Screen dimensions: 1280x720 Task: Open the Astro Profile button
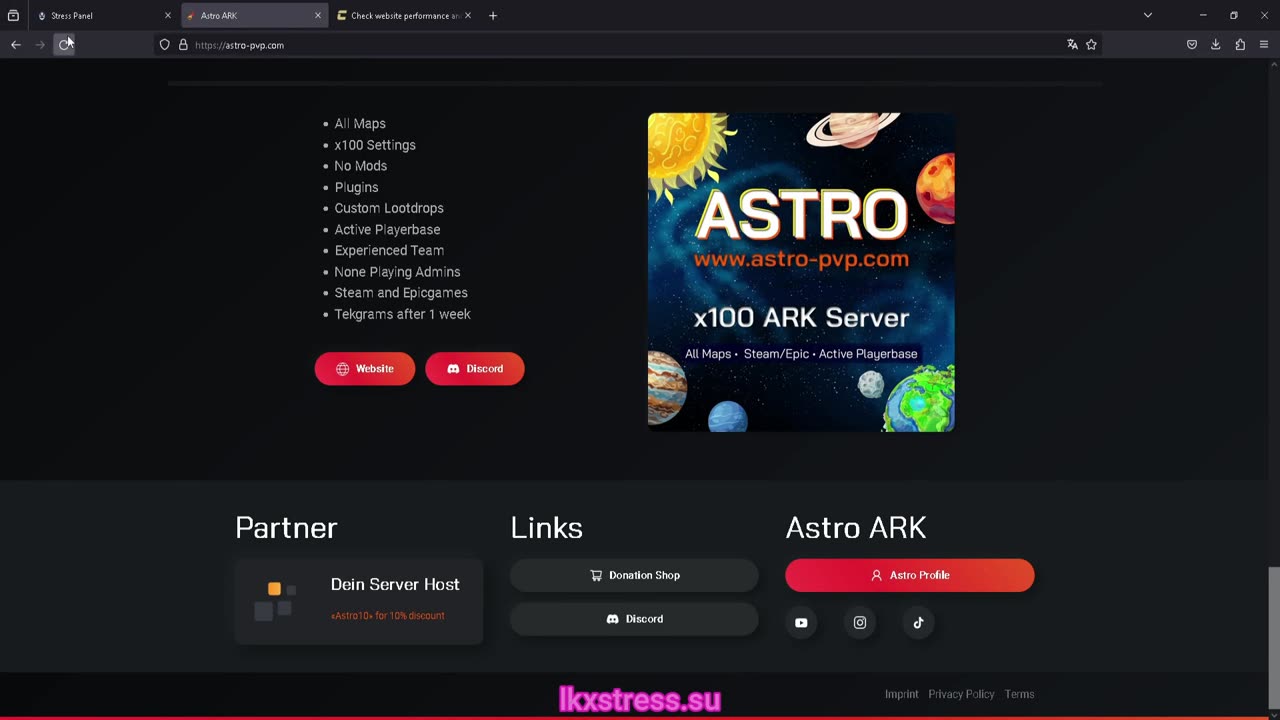910,575
